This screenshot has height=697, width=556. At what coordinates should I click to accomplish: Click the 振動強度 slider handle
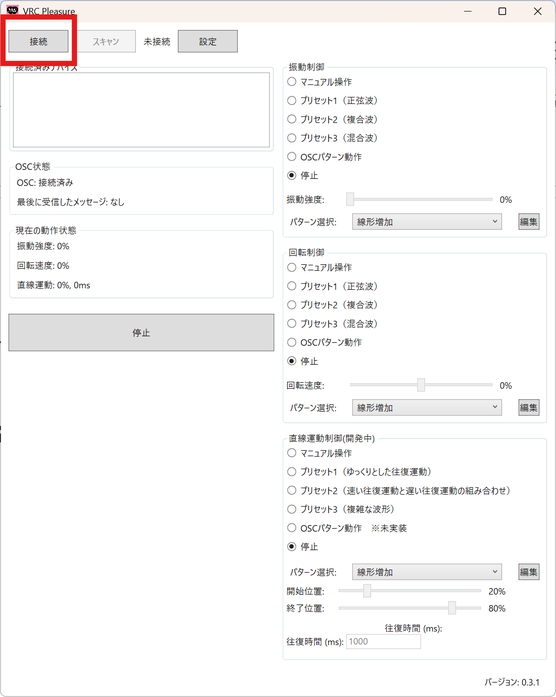tap(350, 199)
